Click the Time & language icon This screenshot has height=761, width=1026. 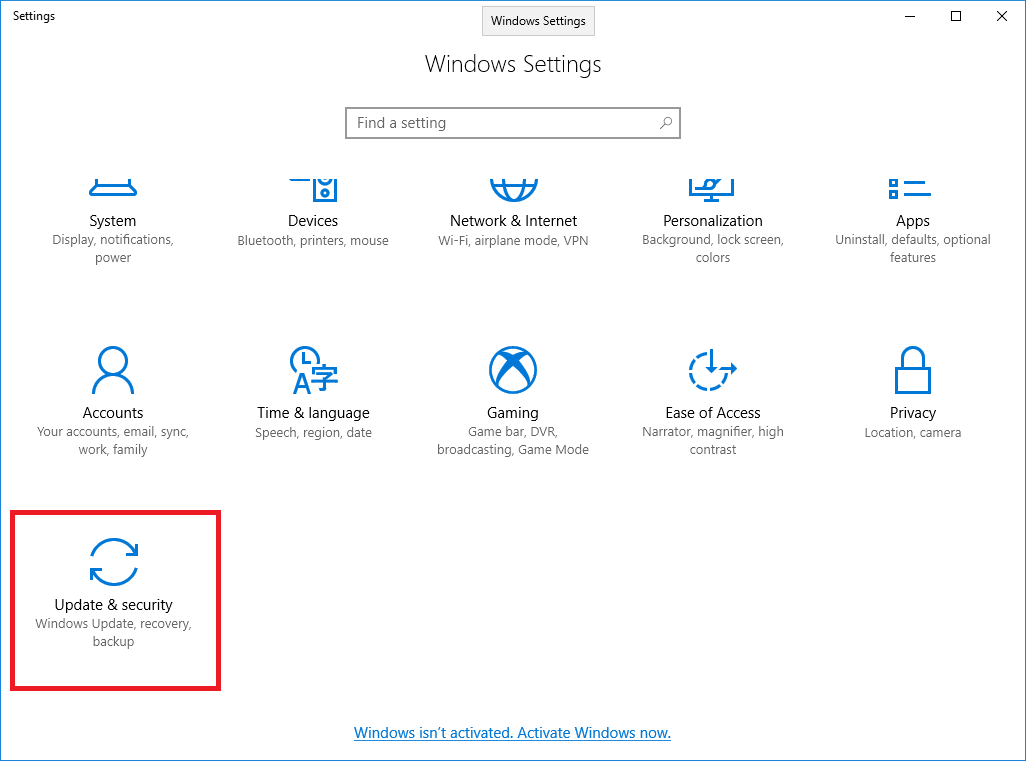313,371
